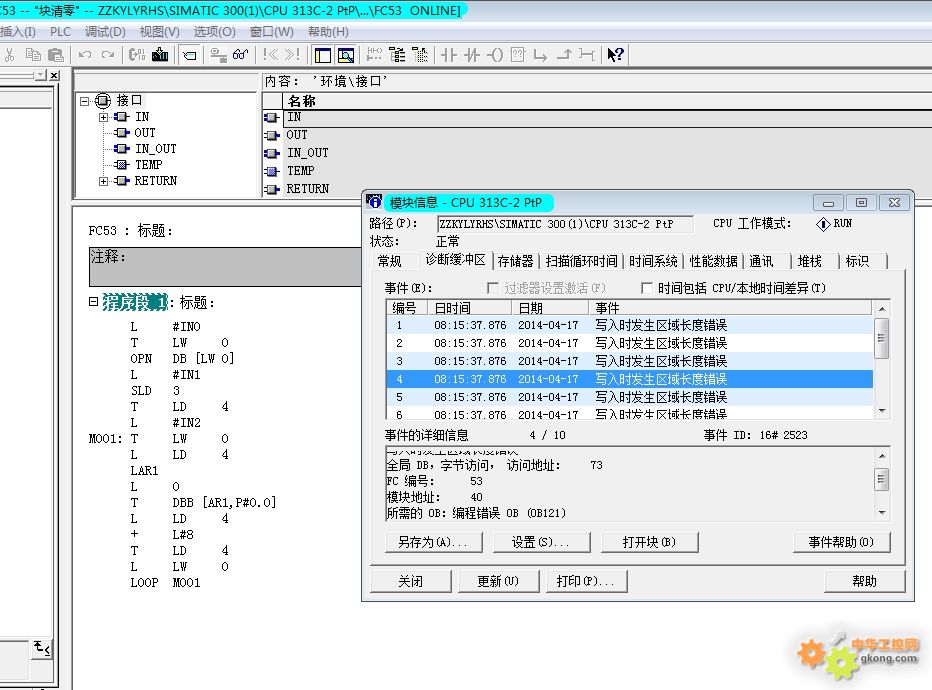
Task: Open the 选项(O) menu
Action: tap(215, 31)
